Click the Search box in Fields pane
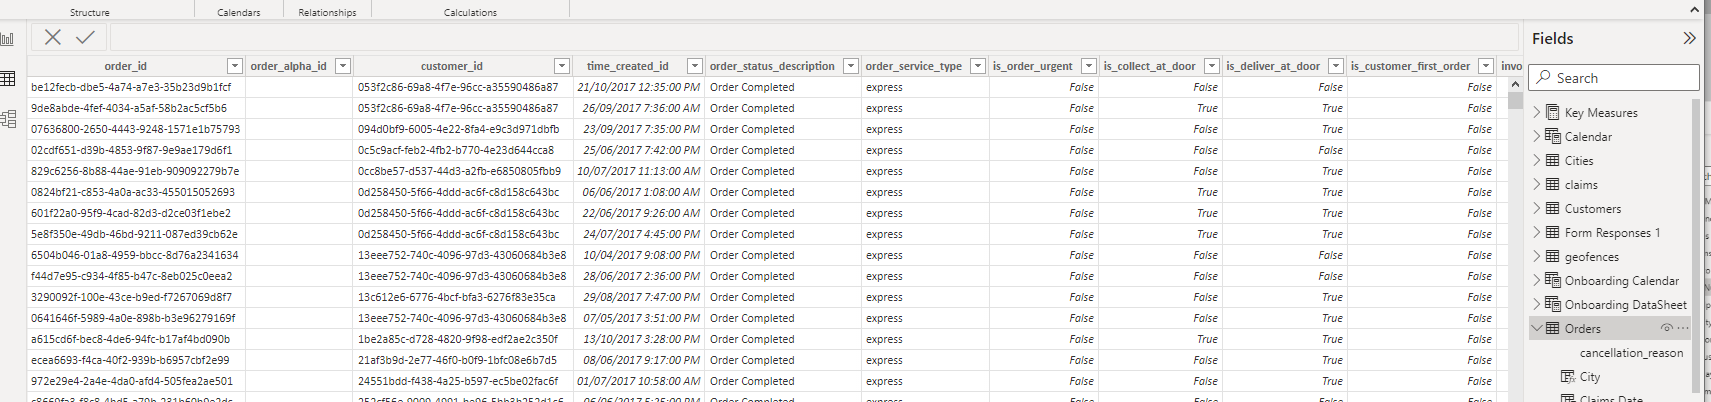Screen dimensions: 1711x402 (1615, 77)
